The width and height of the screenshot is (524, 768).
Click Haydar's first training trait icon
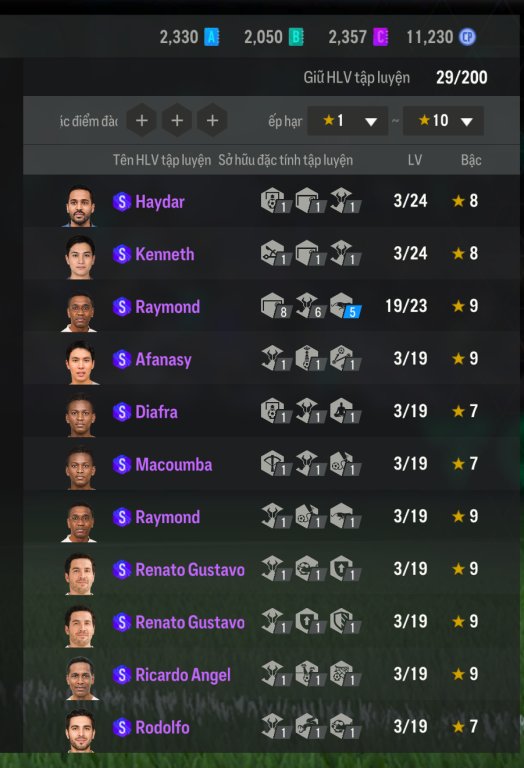pyautogui.click(x=276, y=201)
